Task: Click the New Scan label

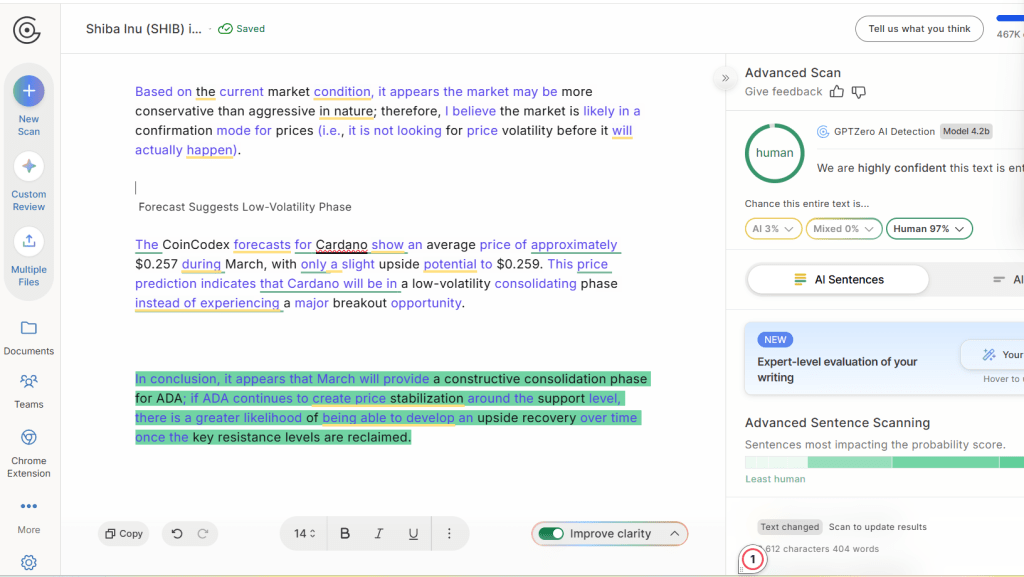Action: [29, 125]
